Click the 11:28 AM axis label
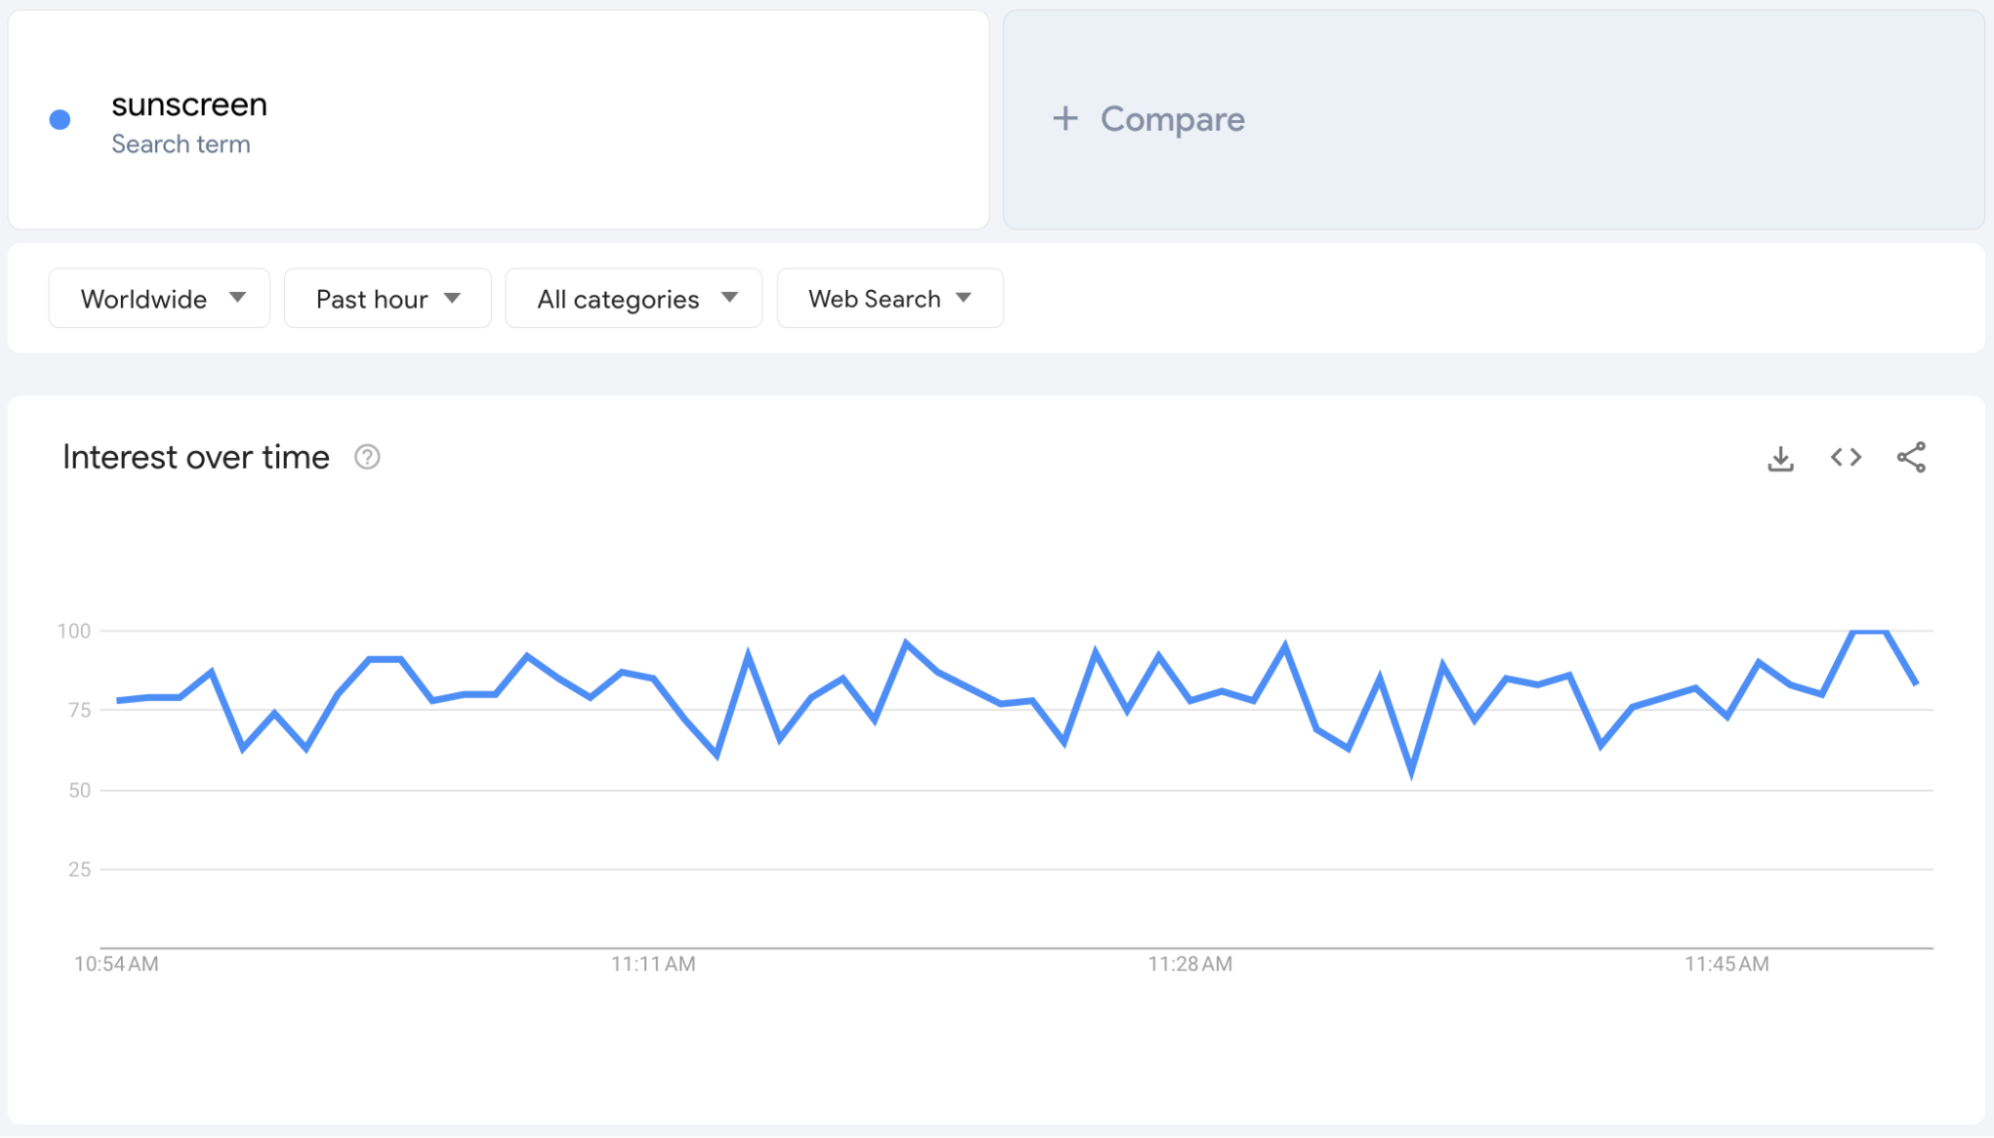The height and width of the screenshot is (1138, 1994). [1190, 964]
